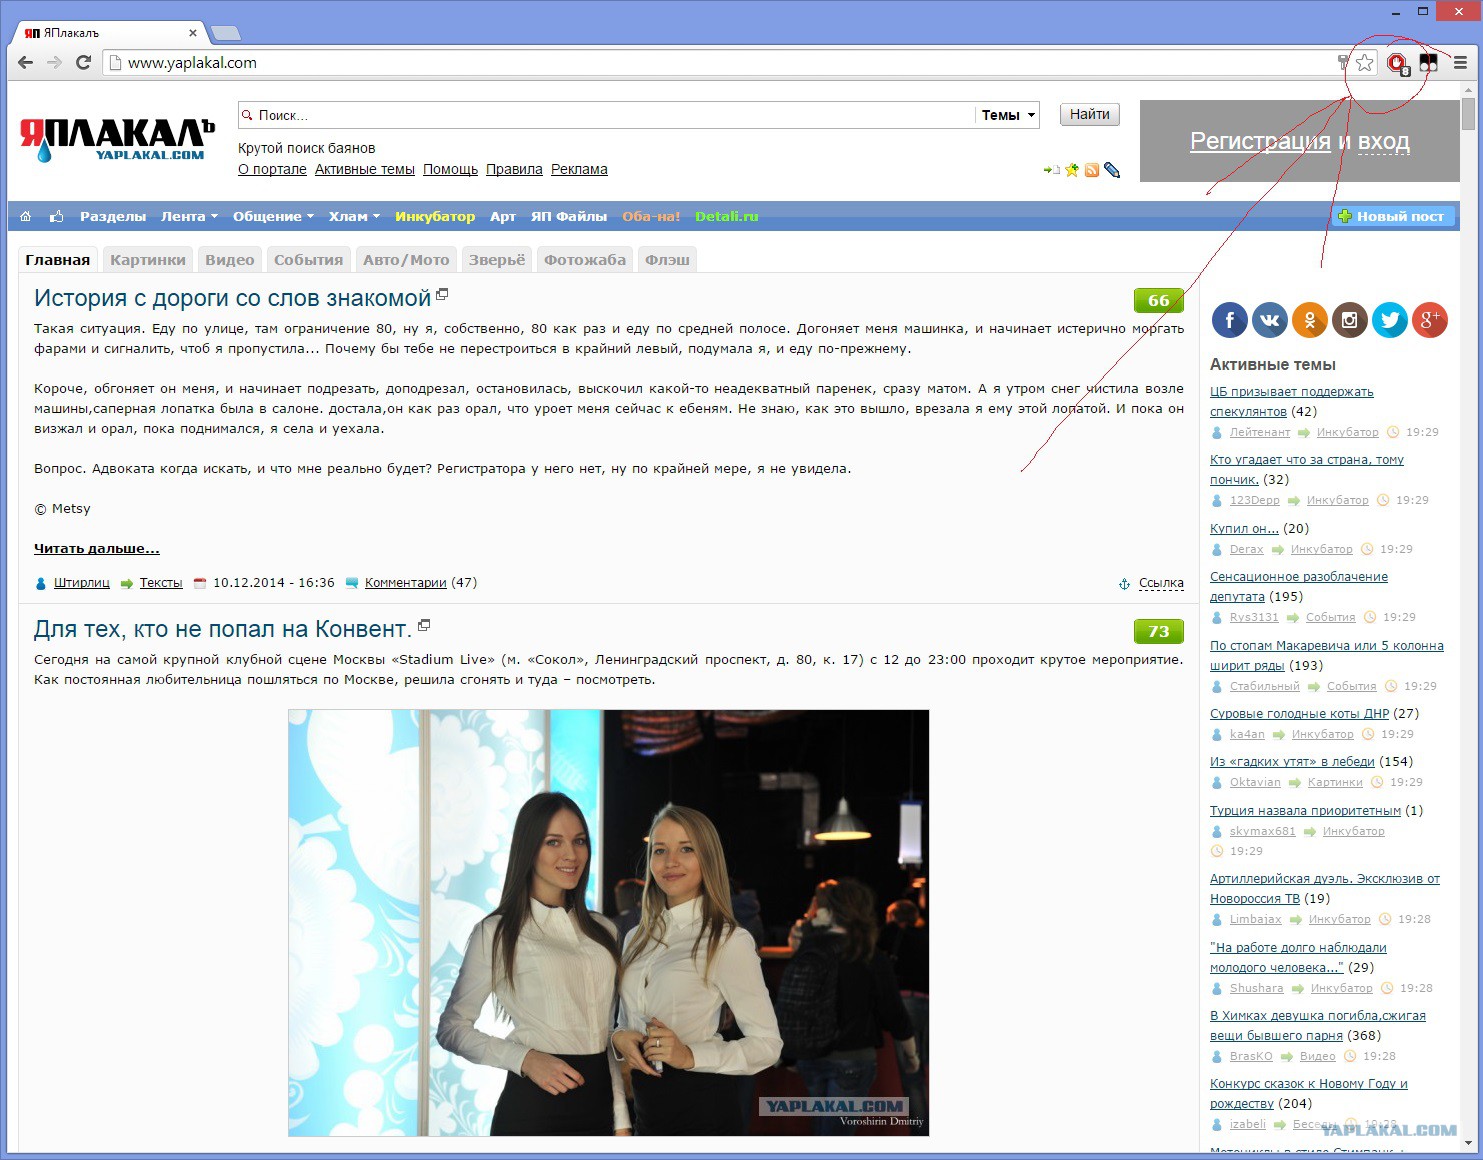Expand the Темы search scope dropdown
Screen dimensions: 1483x1160
point(1008,115)
